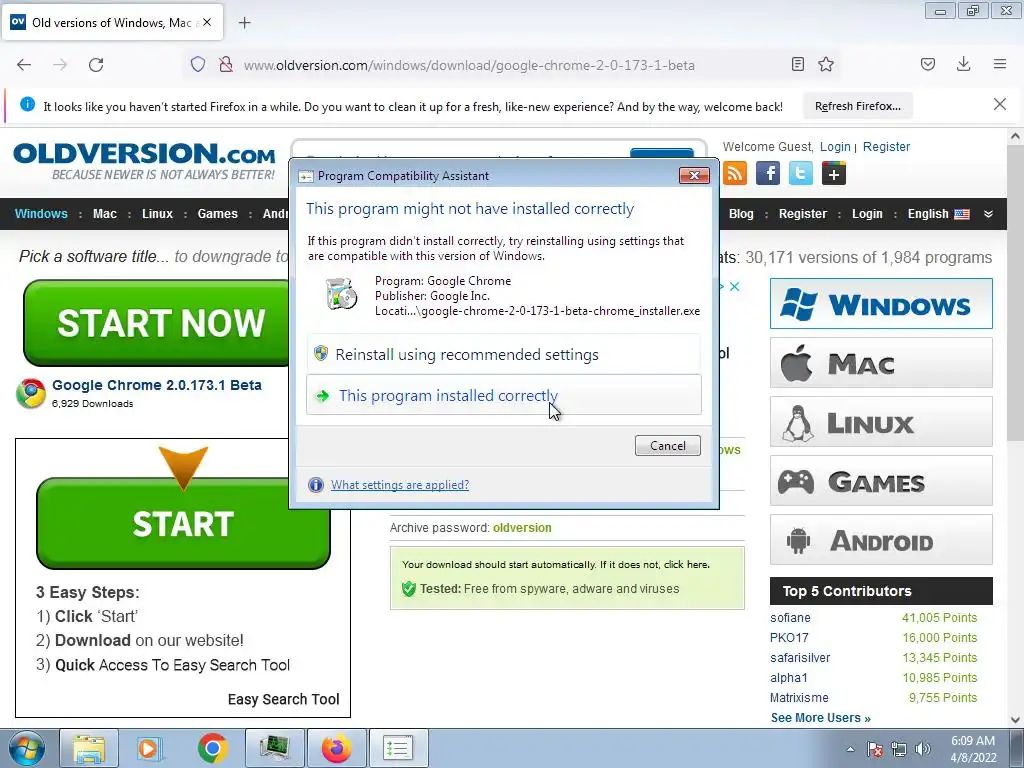Open contributor alpha1's profile
Image resolution: width=1024 pixels, height=768 pixels.
coord(788,678)
